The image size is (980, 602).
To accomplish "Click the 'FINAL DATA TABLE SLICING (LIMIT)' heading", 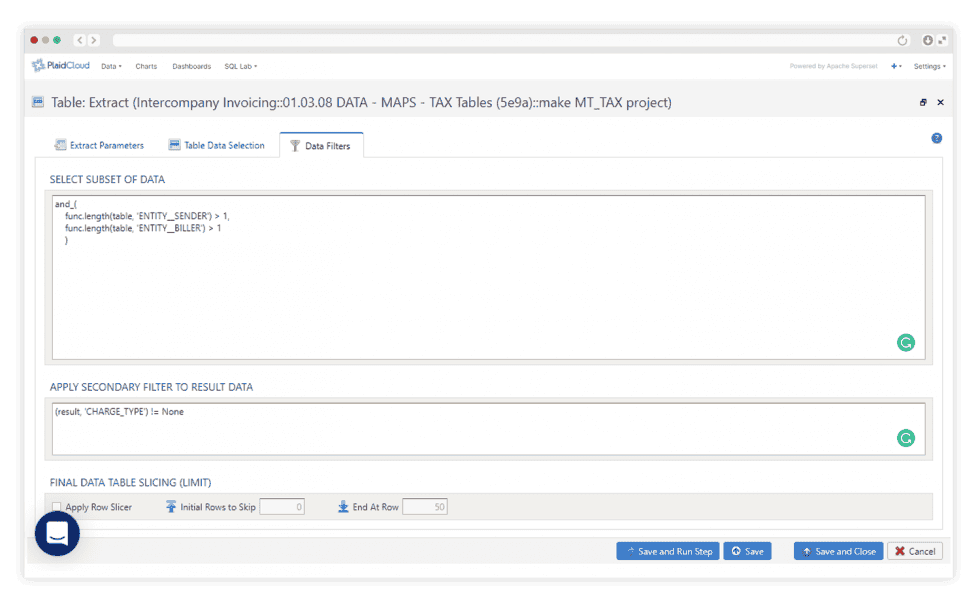I will [131, 483].
